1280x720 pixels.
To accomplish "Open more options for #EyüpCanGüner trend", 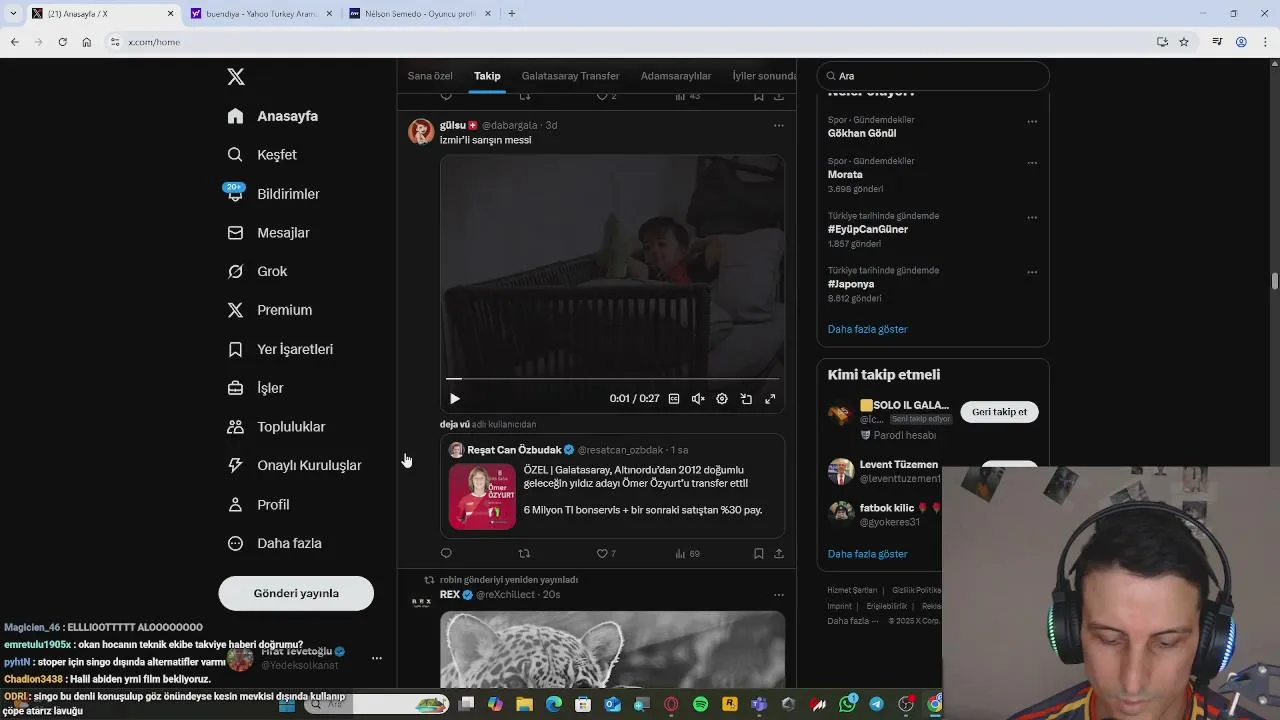I will click(1032, 218).
